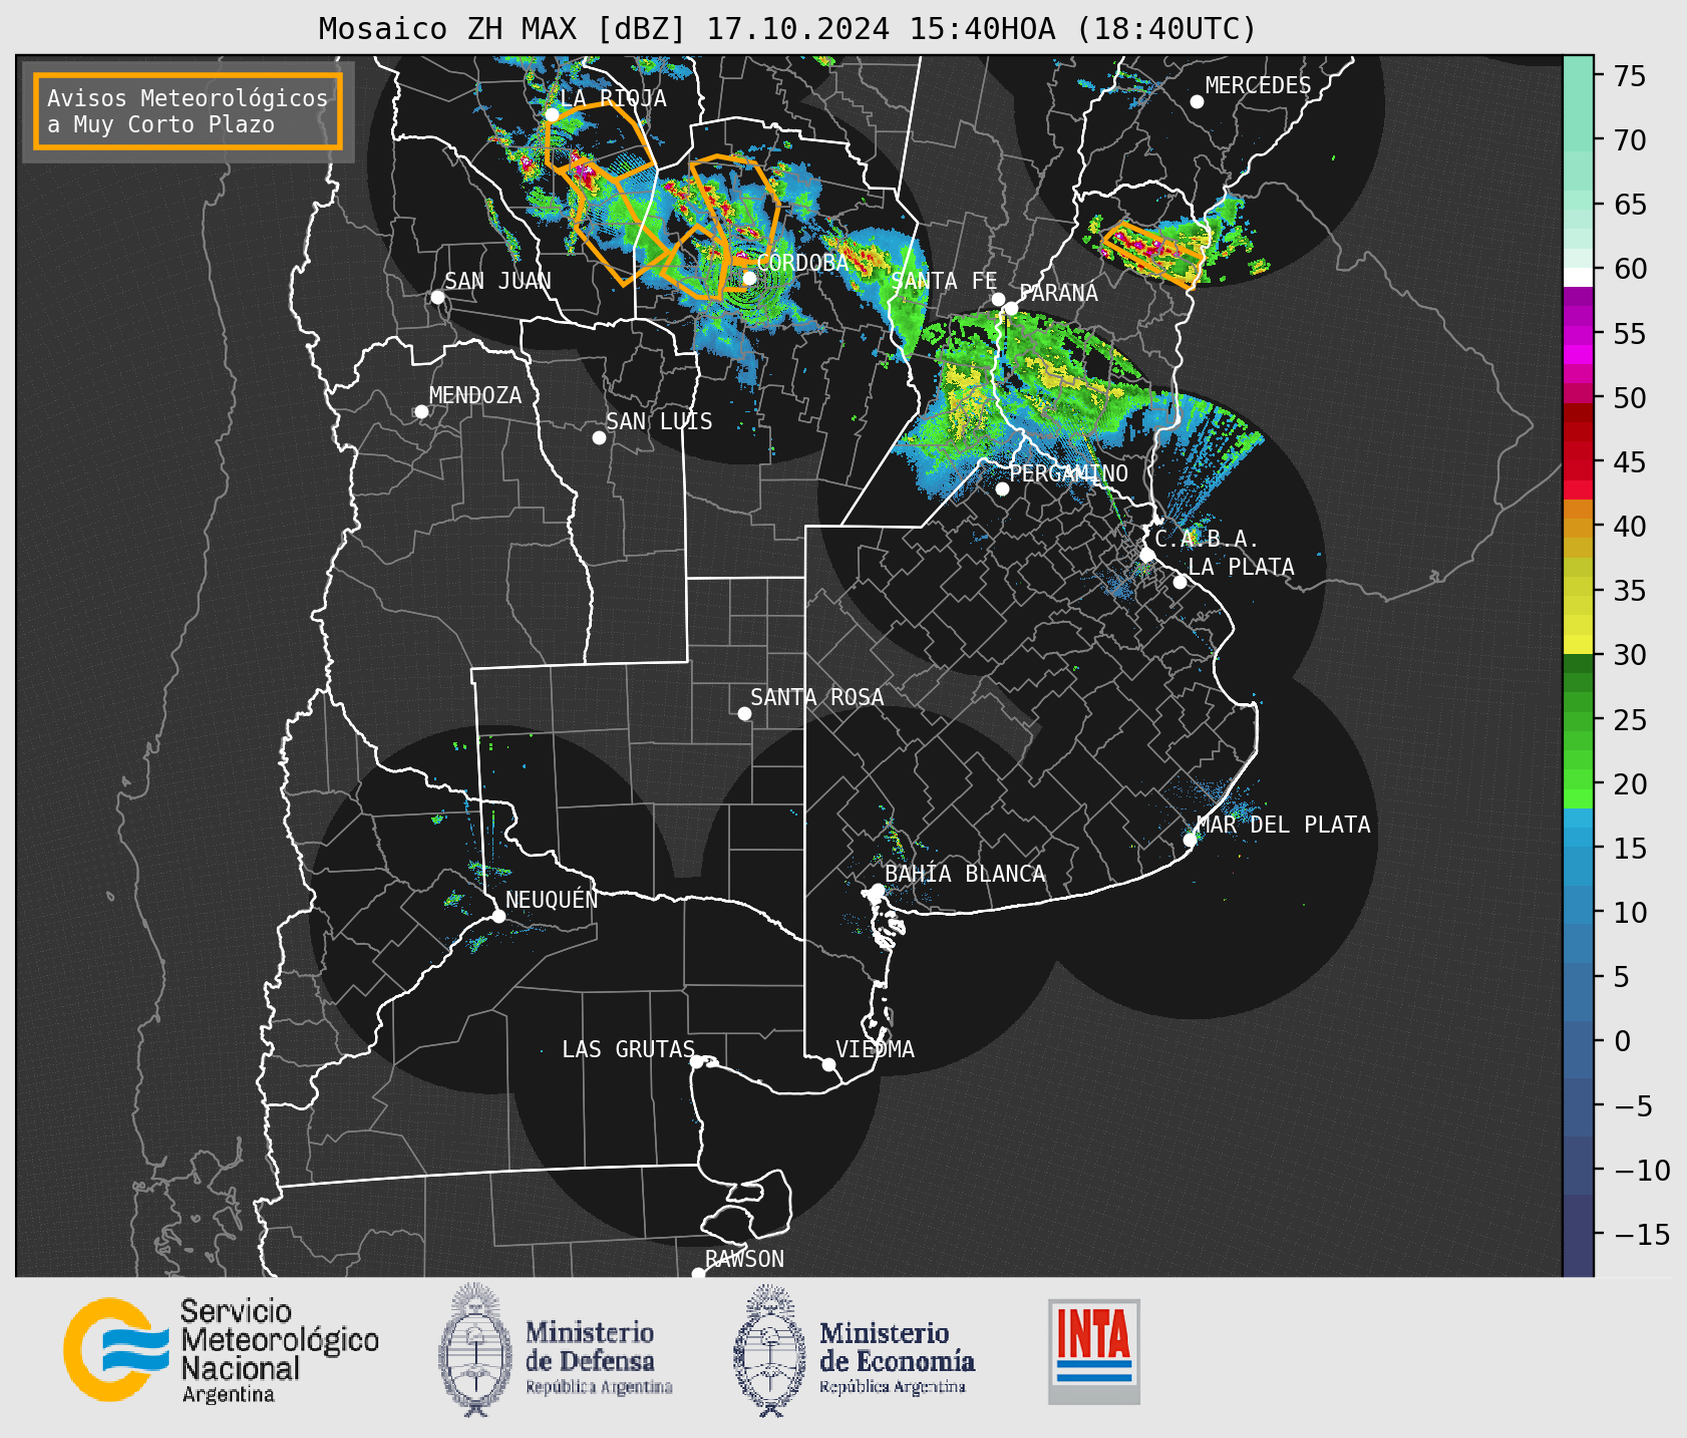Click the Pergamino label
The image size is (1687, 1438).
tap(1068, 473)
